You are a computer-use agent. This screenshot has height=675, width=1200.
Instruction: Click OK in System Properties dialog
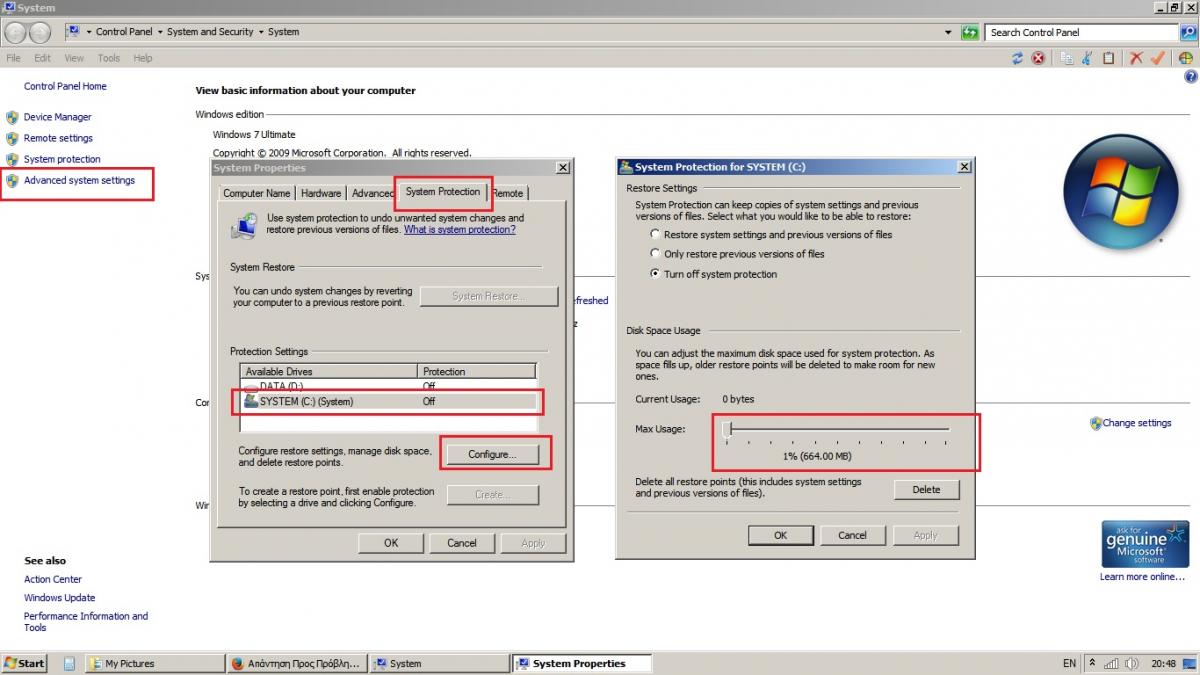(x=391, y=543)
